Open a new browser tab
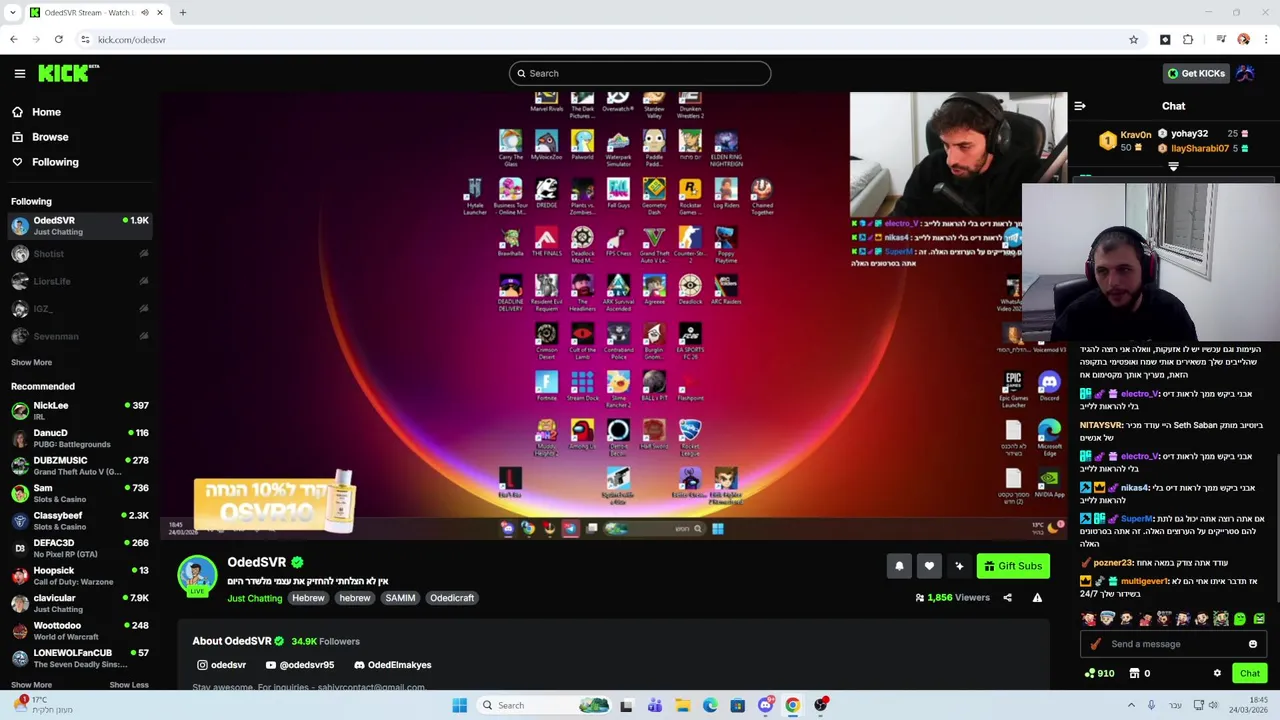This screenshot has height=720, width=1280. [183, 13]
